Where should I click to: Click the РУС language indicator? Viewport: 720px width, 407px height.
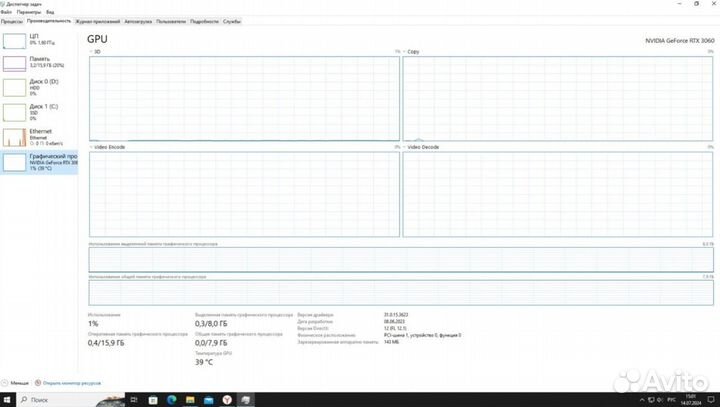pos(671,400)
